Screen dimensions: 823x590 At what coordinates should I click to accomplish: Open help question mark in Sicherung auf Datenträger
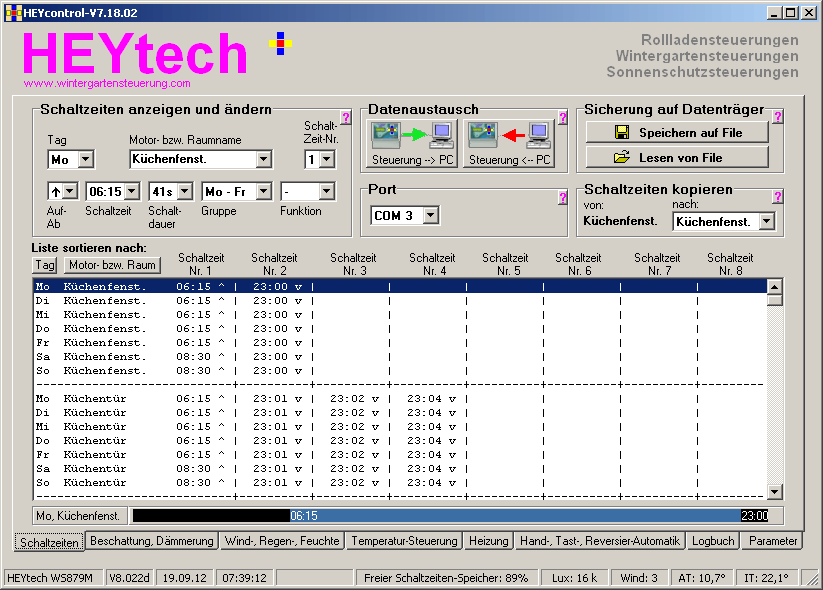(778, 117)
